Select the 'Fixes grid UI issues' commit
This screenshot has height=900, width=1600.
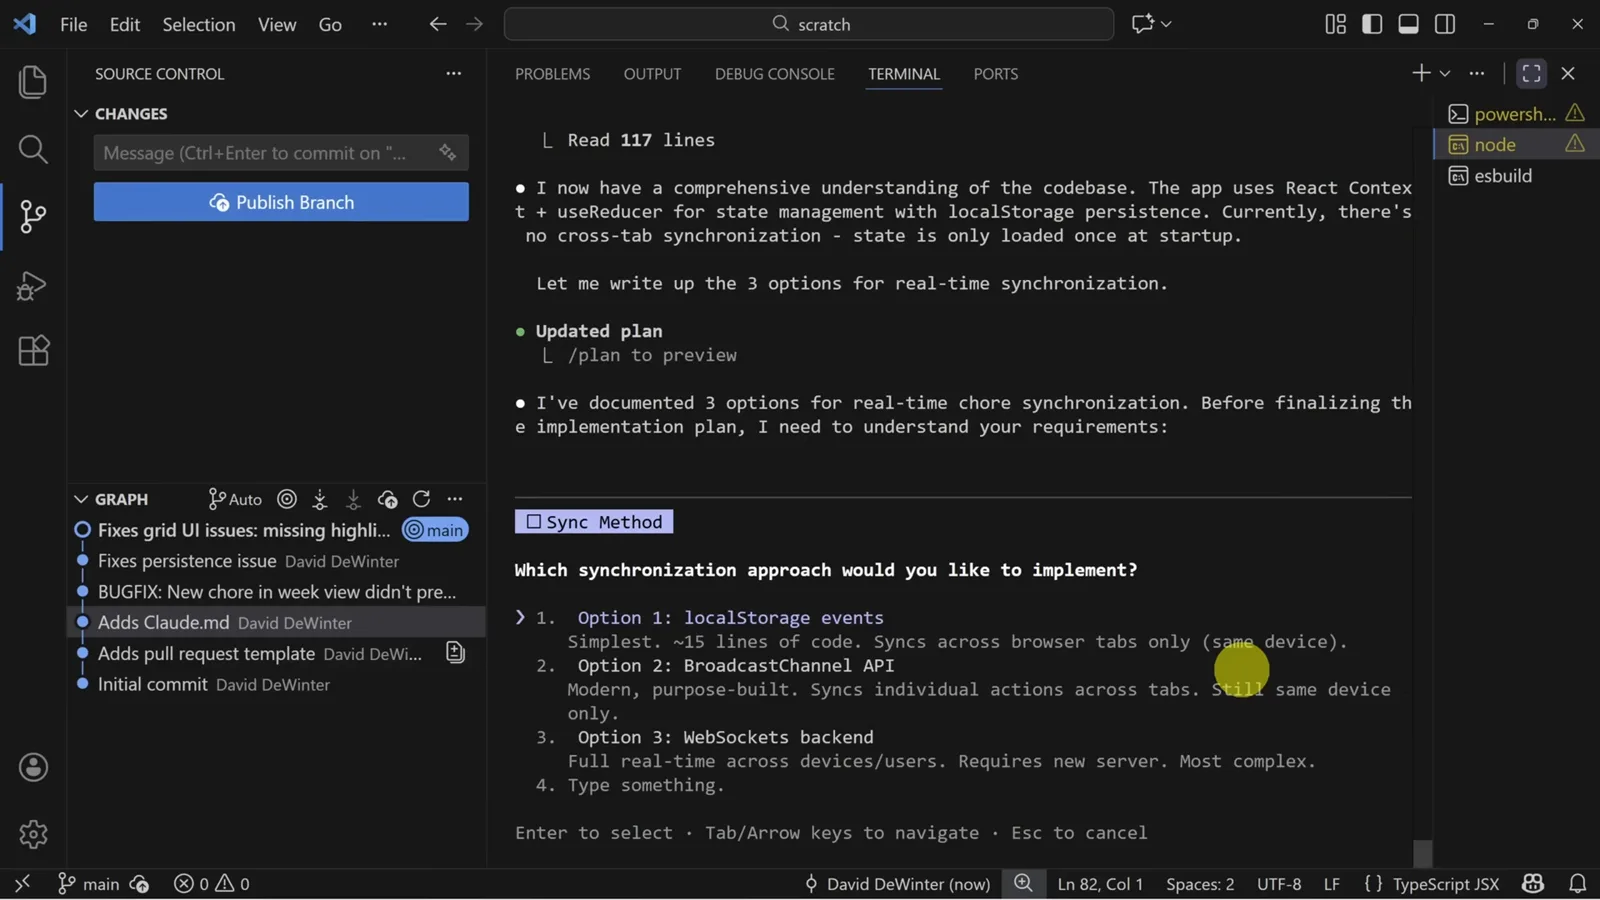[244, 530]
